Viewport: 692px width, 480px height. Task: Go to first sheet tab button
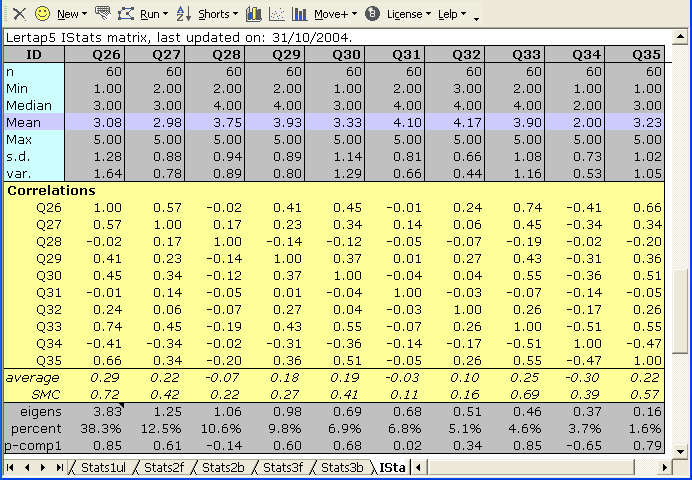tap(11, 467)
